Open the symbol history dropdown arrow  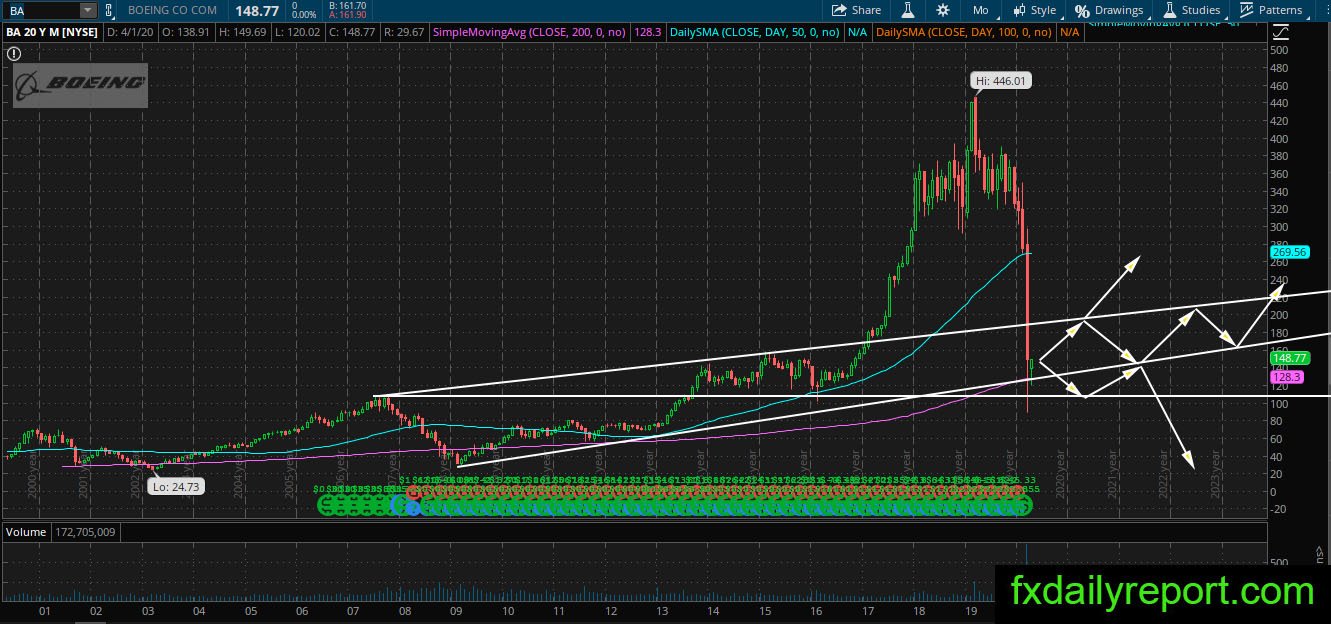pos(87,10)
